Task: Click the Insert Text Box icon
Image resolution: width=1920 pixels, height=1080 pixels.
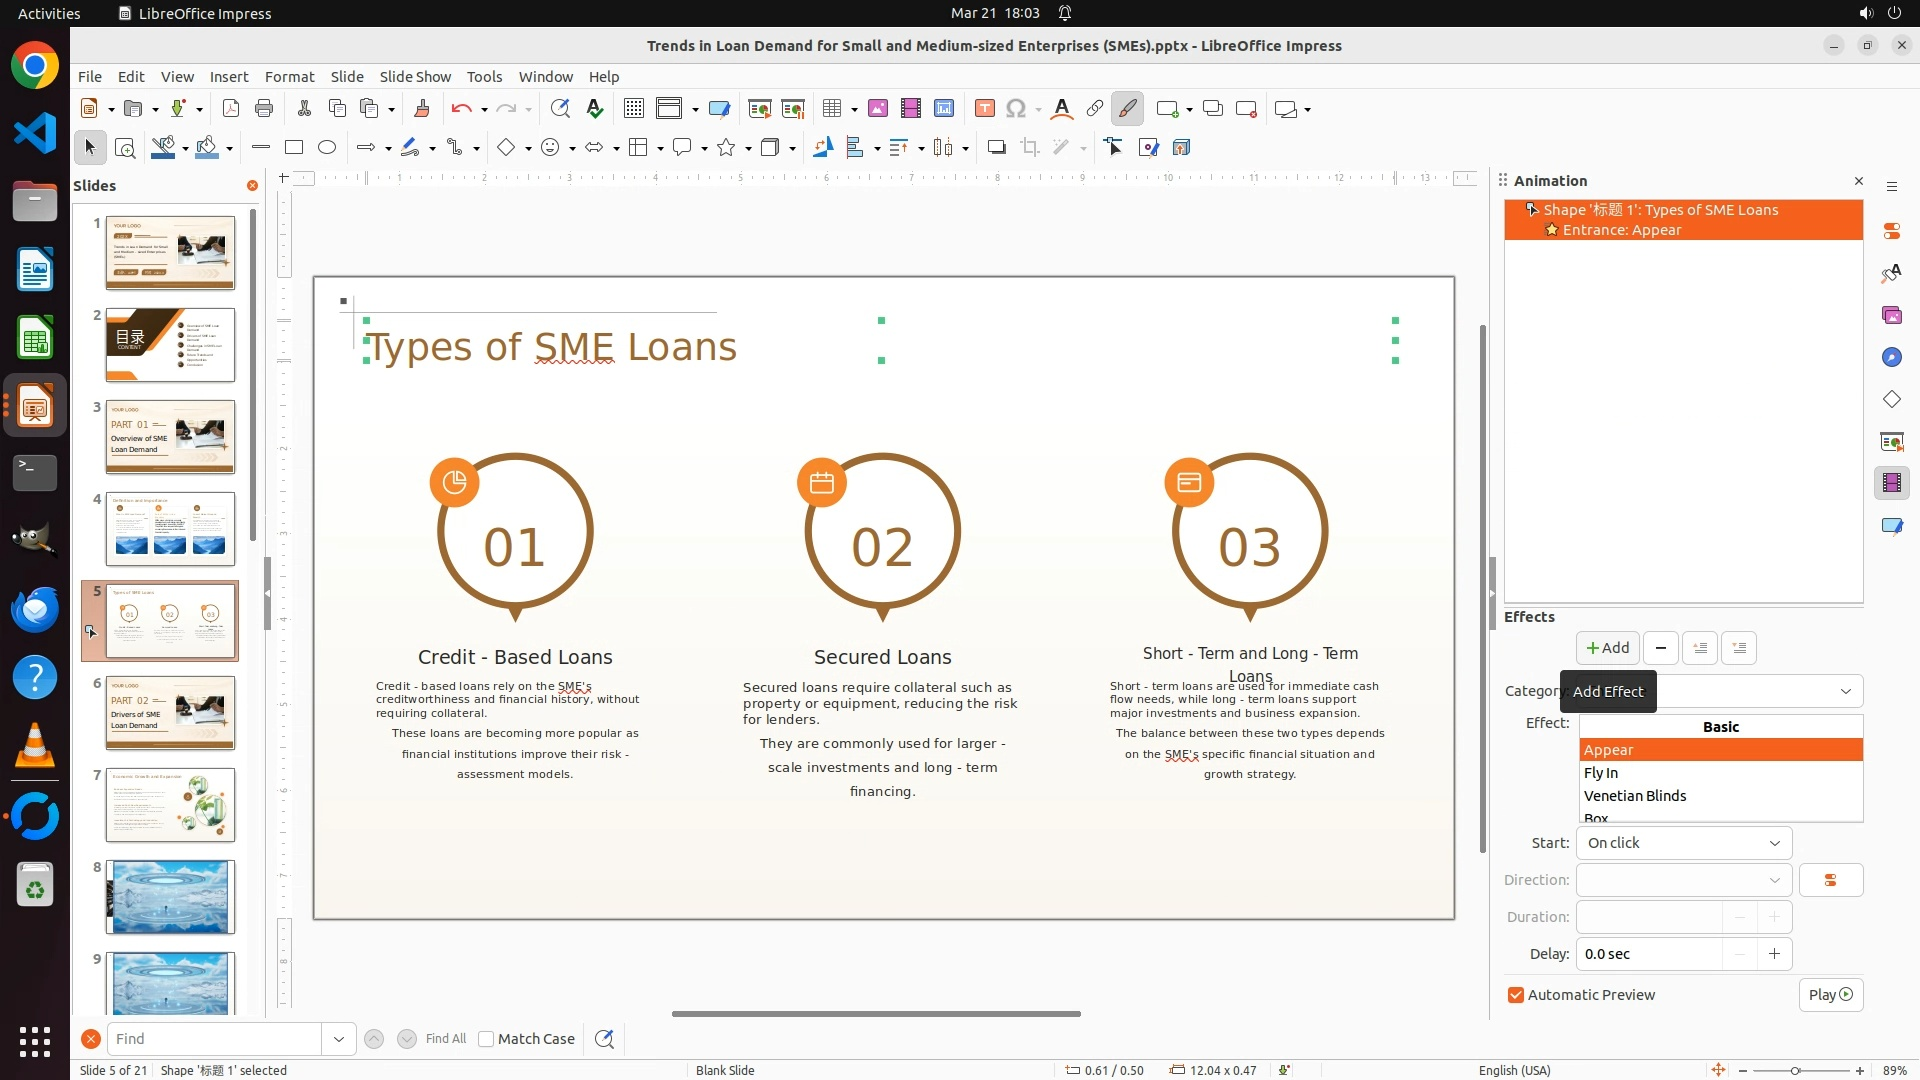Action: (x=984, y=109)
